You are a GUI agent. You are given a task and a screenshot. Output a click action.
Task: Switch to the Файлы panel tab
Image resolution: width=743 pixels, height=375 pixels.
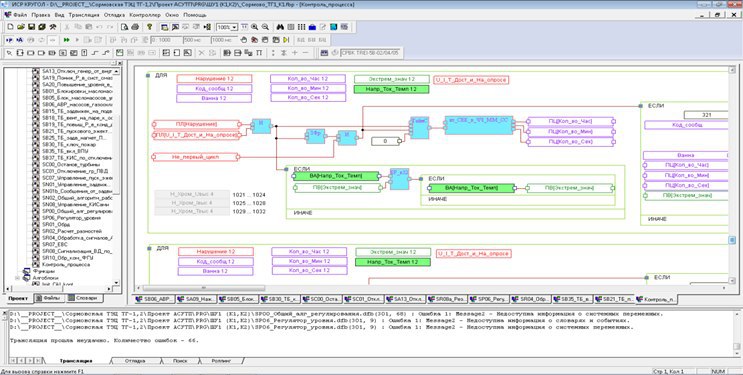click(x=49, y=298)
